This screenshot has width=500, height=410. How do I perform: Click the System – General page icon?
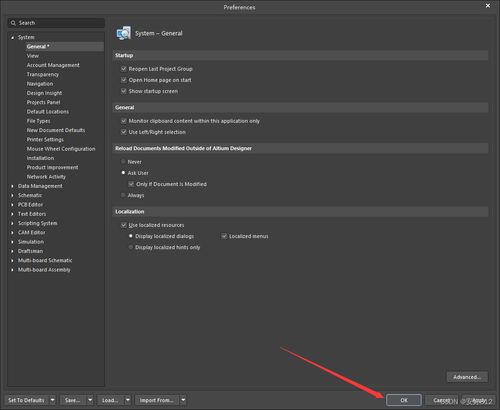(124, 33)
